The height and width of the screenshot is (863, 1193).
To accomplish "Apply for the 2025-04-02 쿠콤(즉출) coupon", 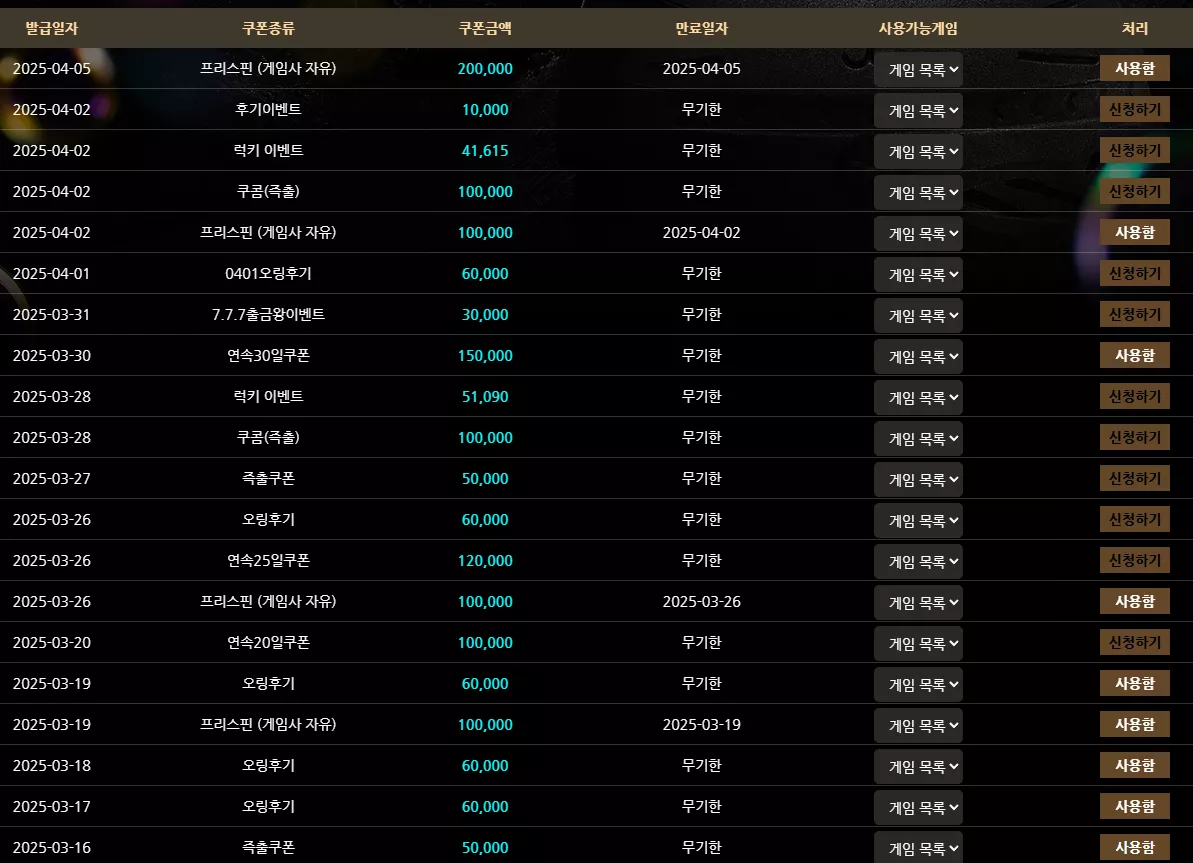I will click(x=1134, y=192).
